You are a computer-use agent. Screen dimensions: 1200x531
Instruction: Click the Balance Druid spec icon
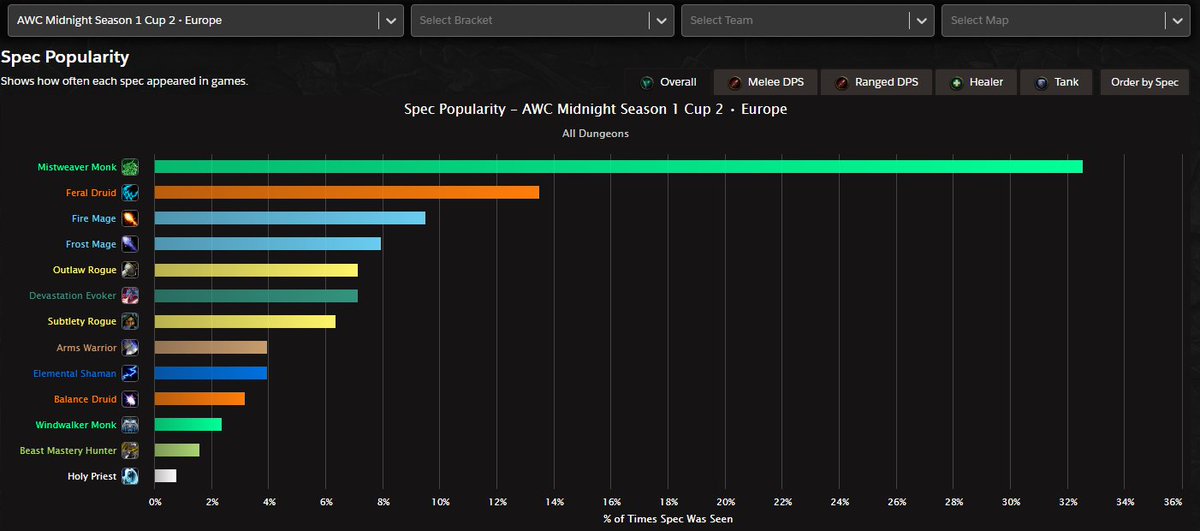(130, 399)
